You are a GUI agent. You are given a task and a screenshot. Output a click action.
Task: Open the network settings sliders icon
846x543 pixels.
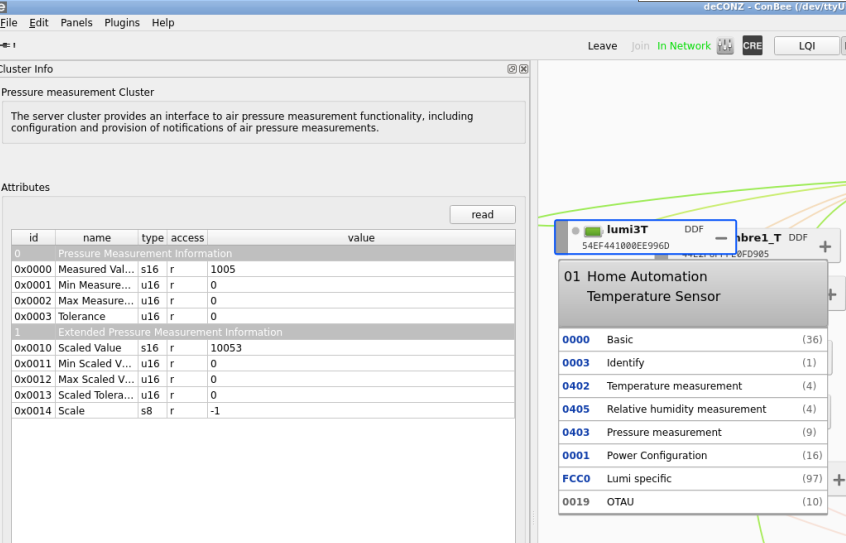coord(725,46)
